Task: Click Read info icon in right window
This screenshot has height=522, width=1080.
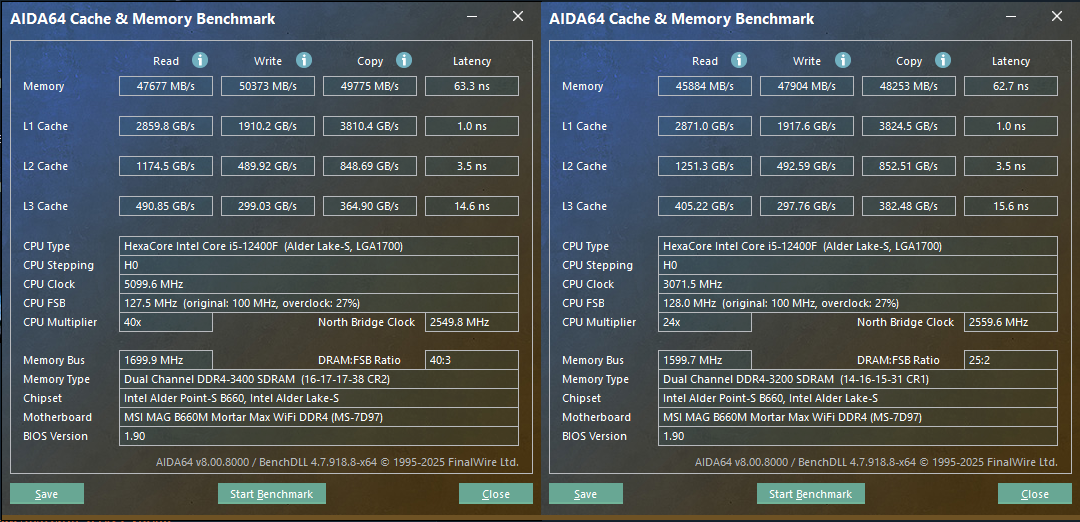Action: tap(738, 61)
